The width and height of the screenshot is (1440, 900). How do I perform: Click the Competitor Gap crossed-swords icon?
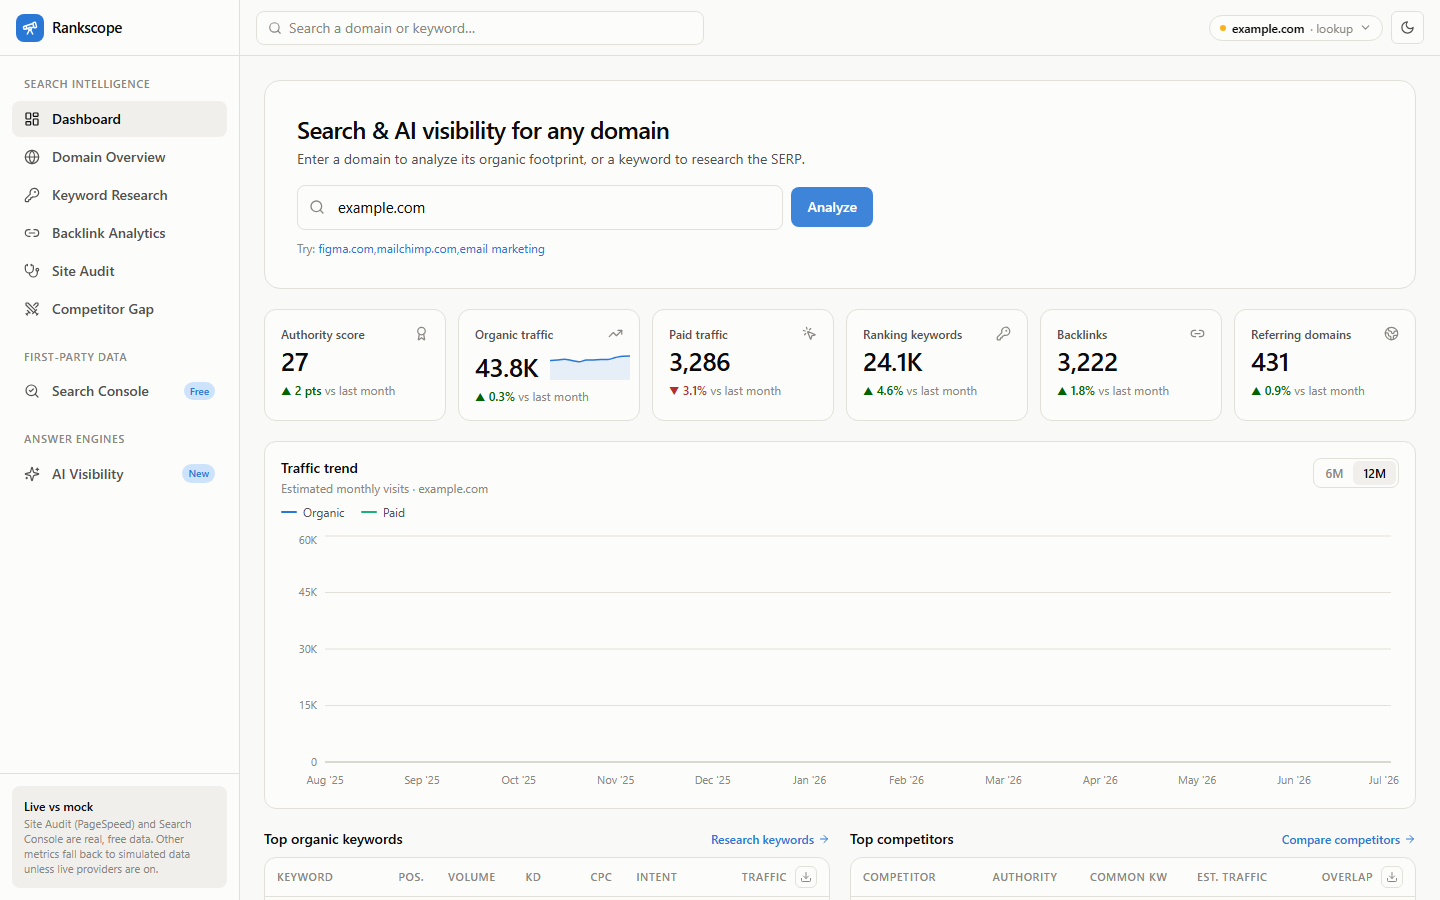point(32,309)
